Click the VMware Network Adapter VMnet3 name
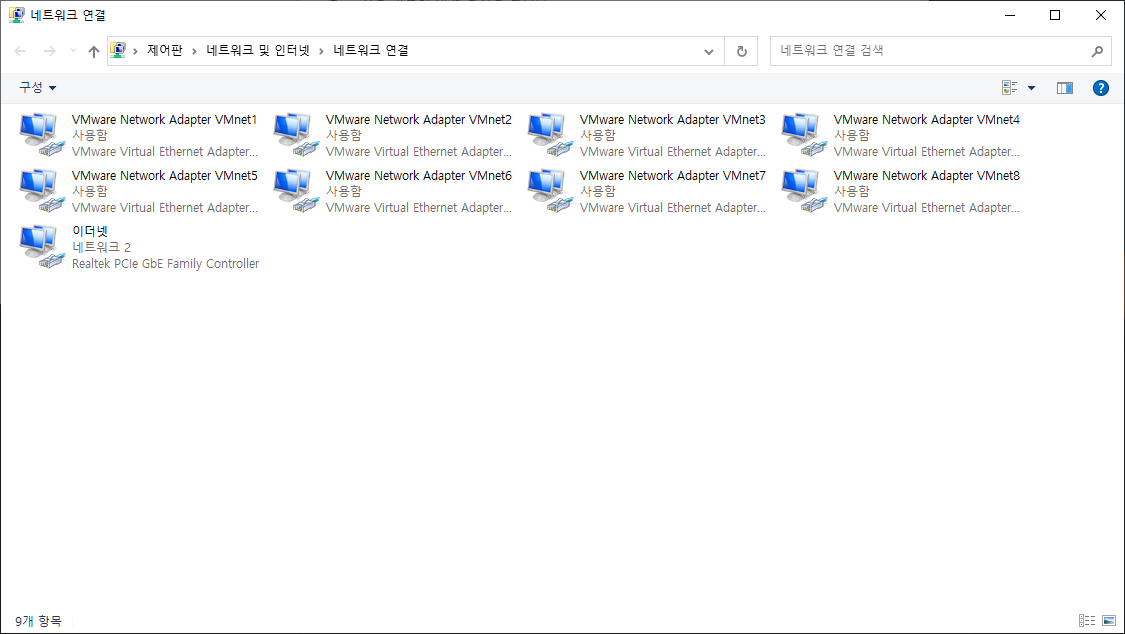 672,120
